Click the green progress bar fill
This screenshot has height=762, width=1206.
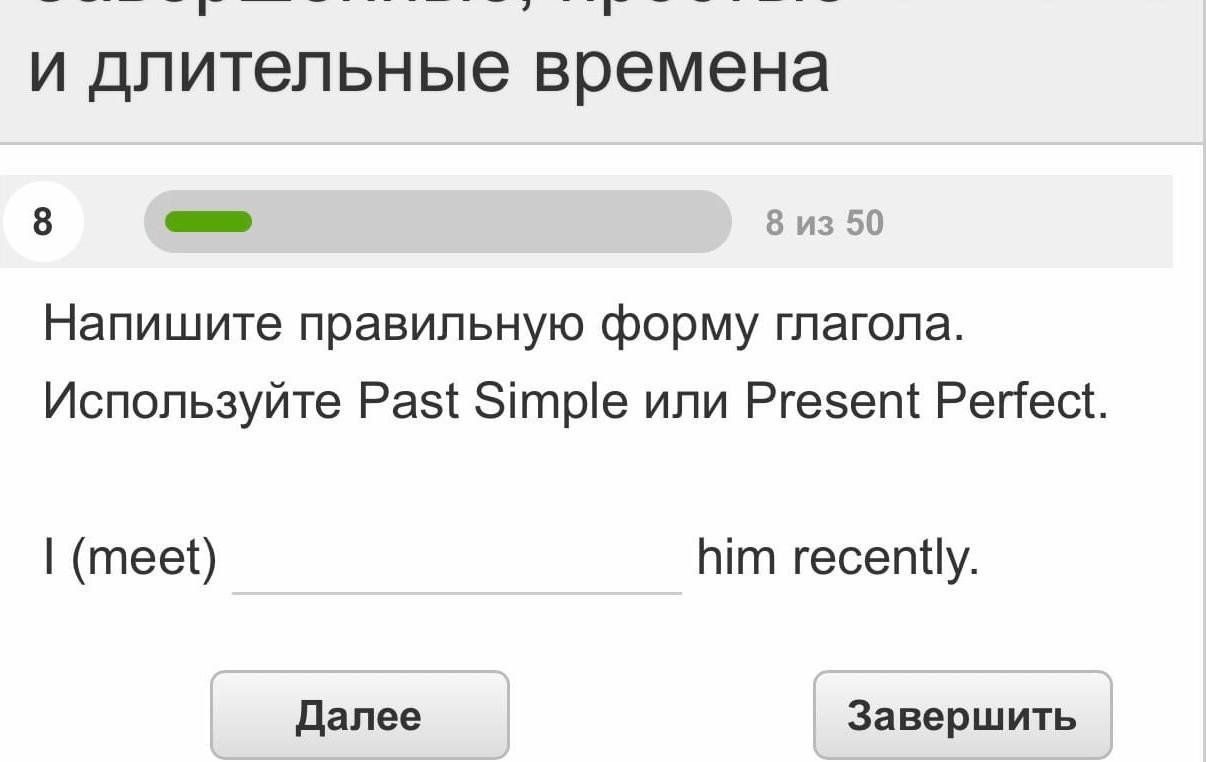[208, 222]
